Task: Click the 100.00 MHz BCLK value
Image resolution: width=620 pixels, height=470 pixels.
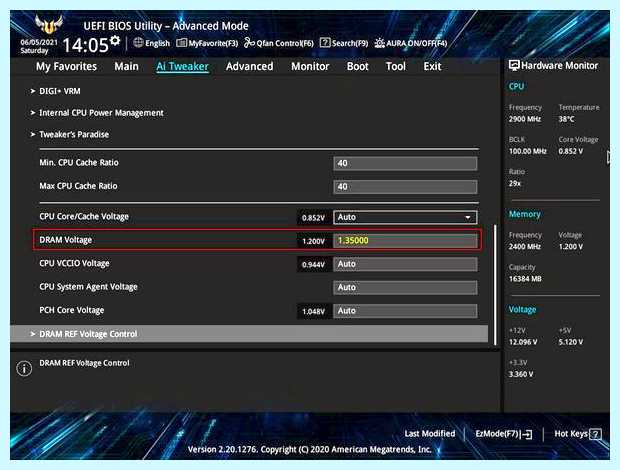Action: pyautogui.click(x=527, y=151)
